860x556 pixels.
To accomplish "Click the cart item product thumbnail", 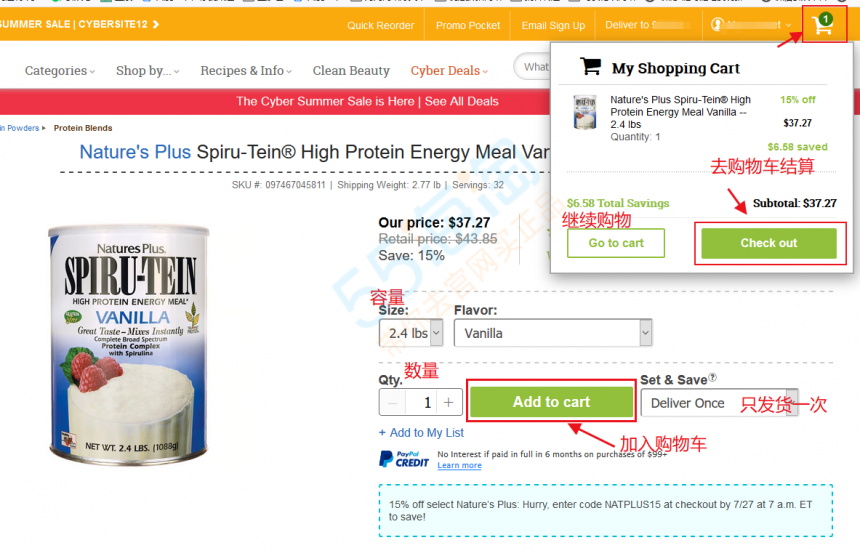I will click(x=585, y=112).
